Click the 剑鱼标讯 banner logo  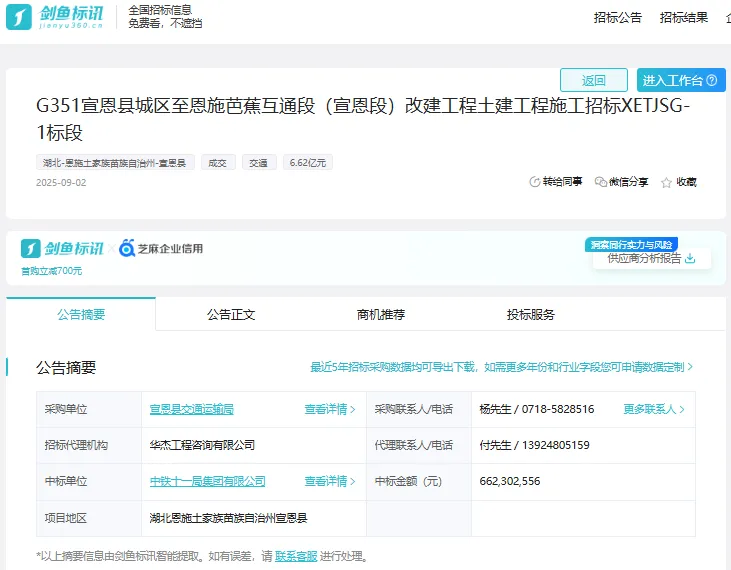(62, 248)
